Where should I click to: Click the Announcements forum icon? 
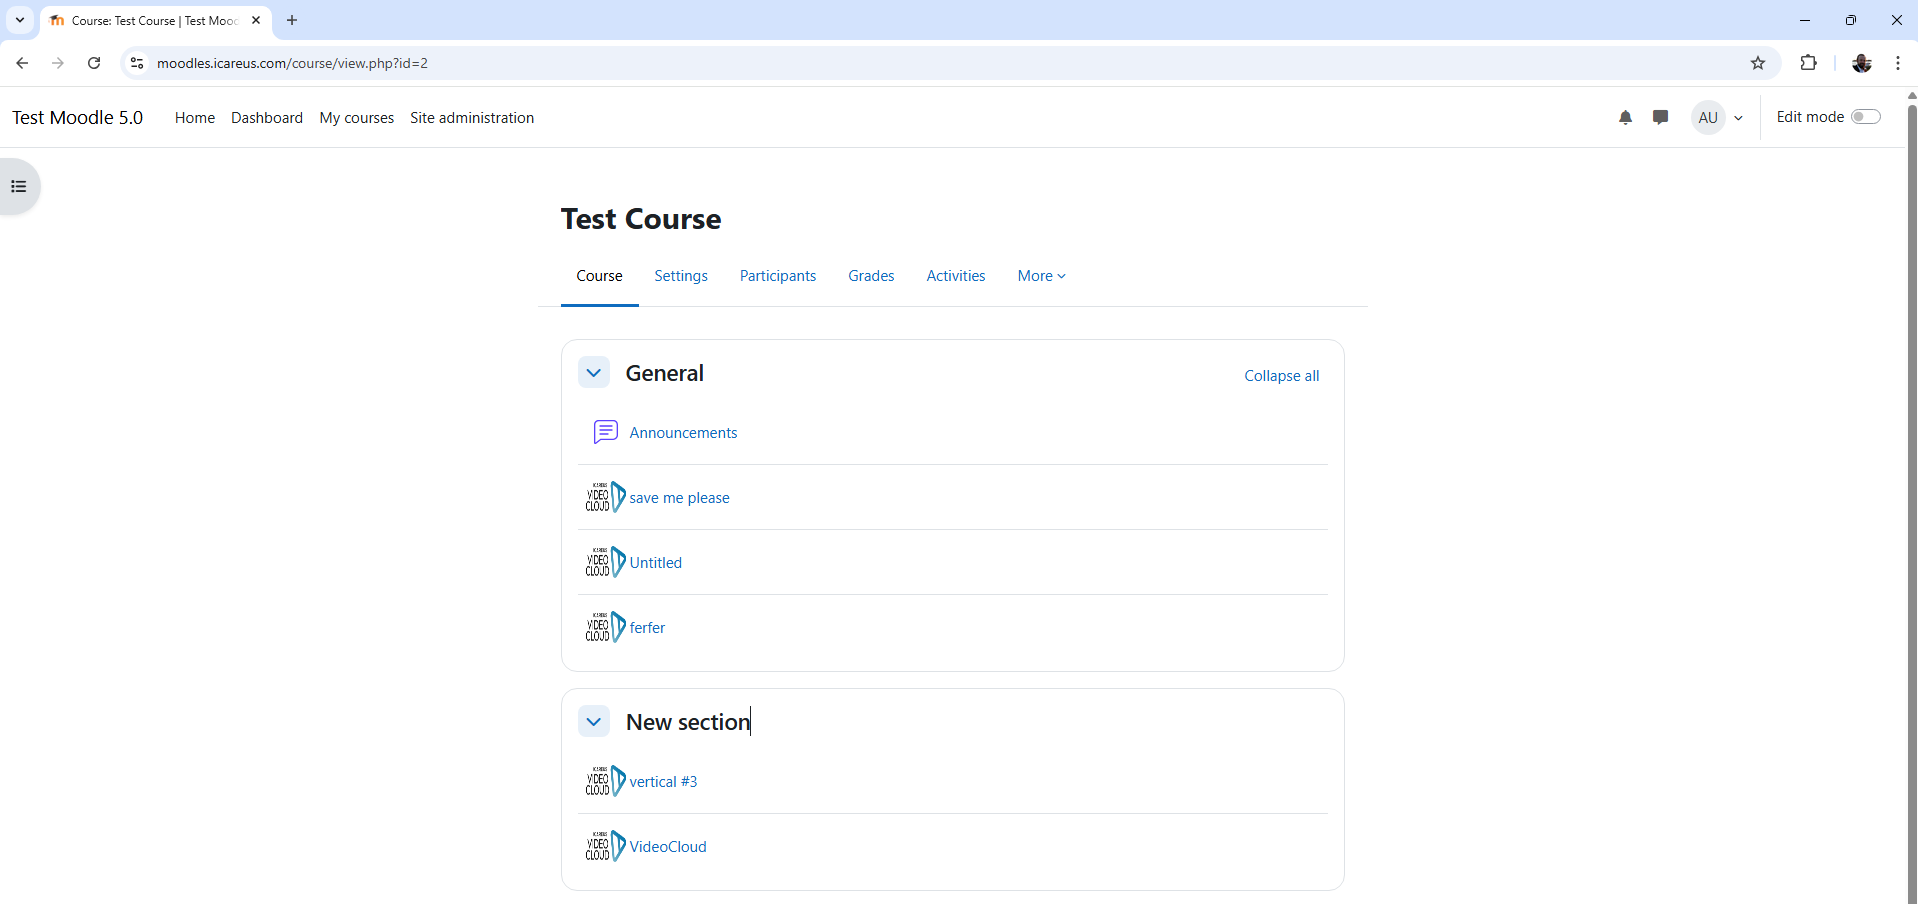point(605,432)
